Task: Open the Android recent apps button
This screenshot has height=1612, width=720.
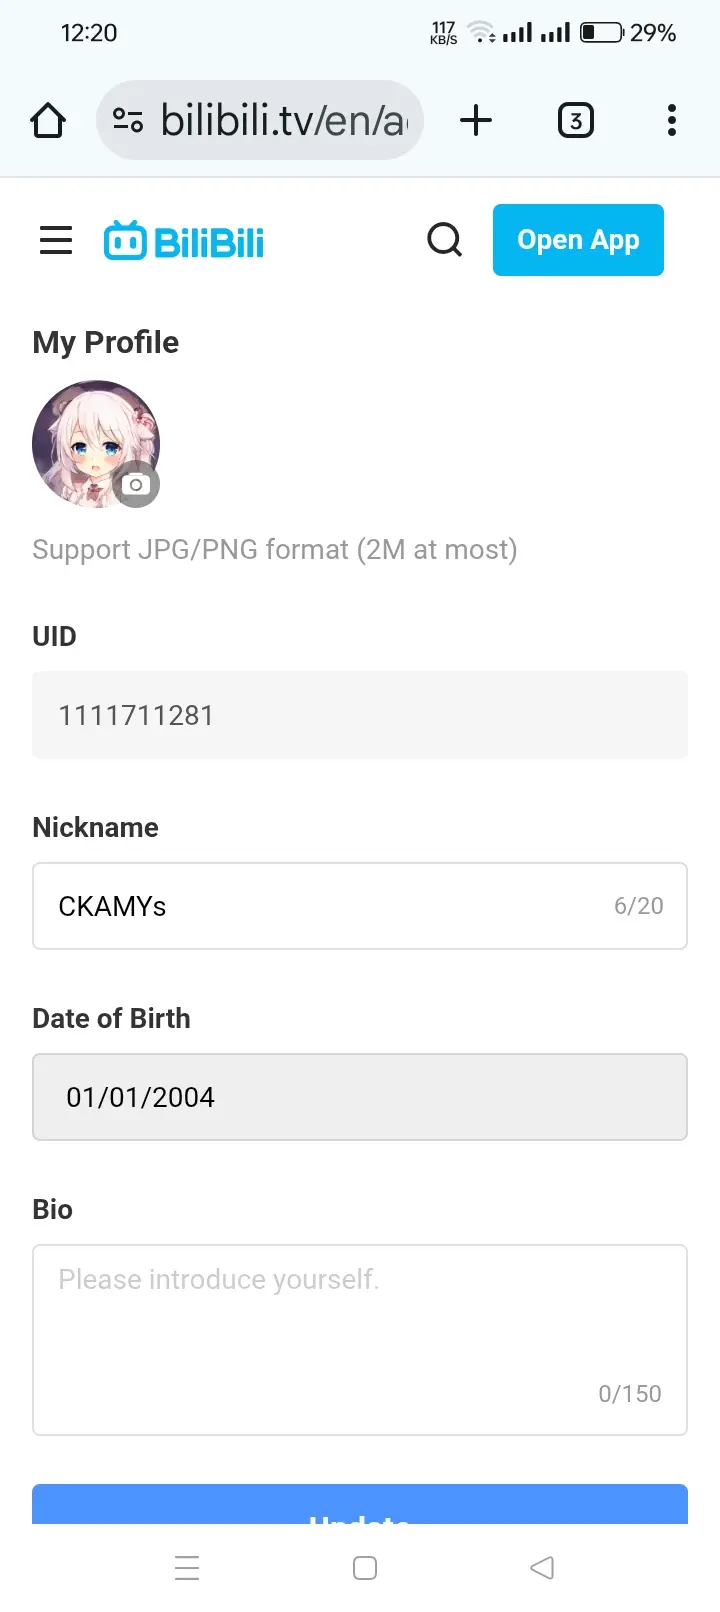Action: coord(187,1567)
